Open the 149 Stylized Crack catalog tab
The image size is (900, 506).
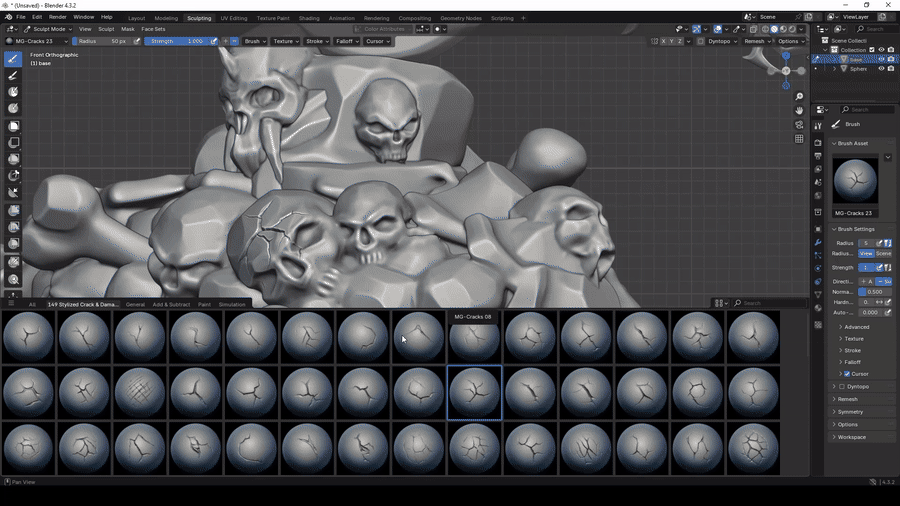click(x=83, y=305)
